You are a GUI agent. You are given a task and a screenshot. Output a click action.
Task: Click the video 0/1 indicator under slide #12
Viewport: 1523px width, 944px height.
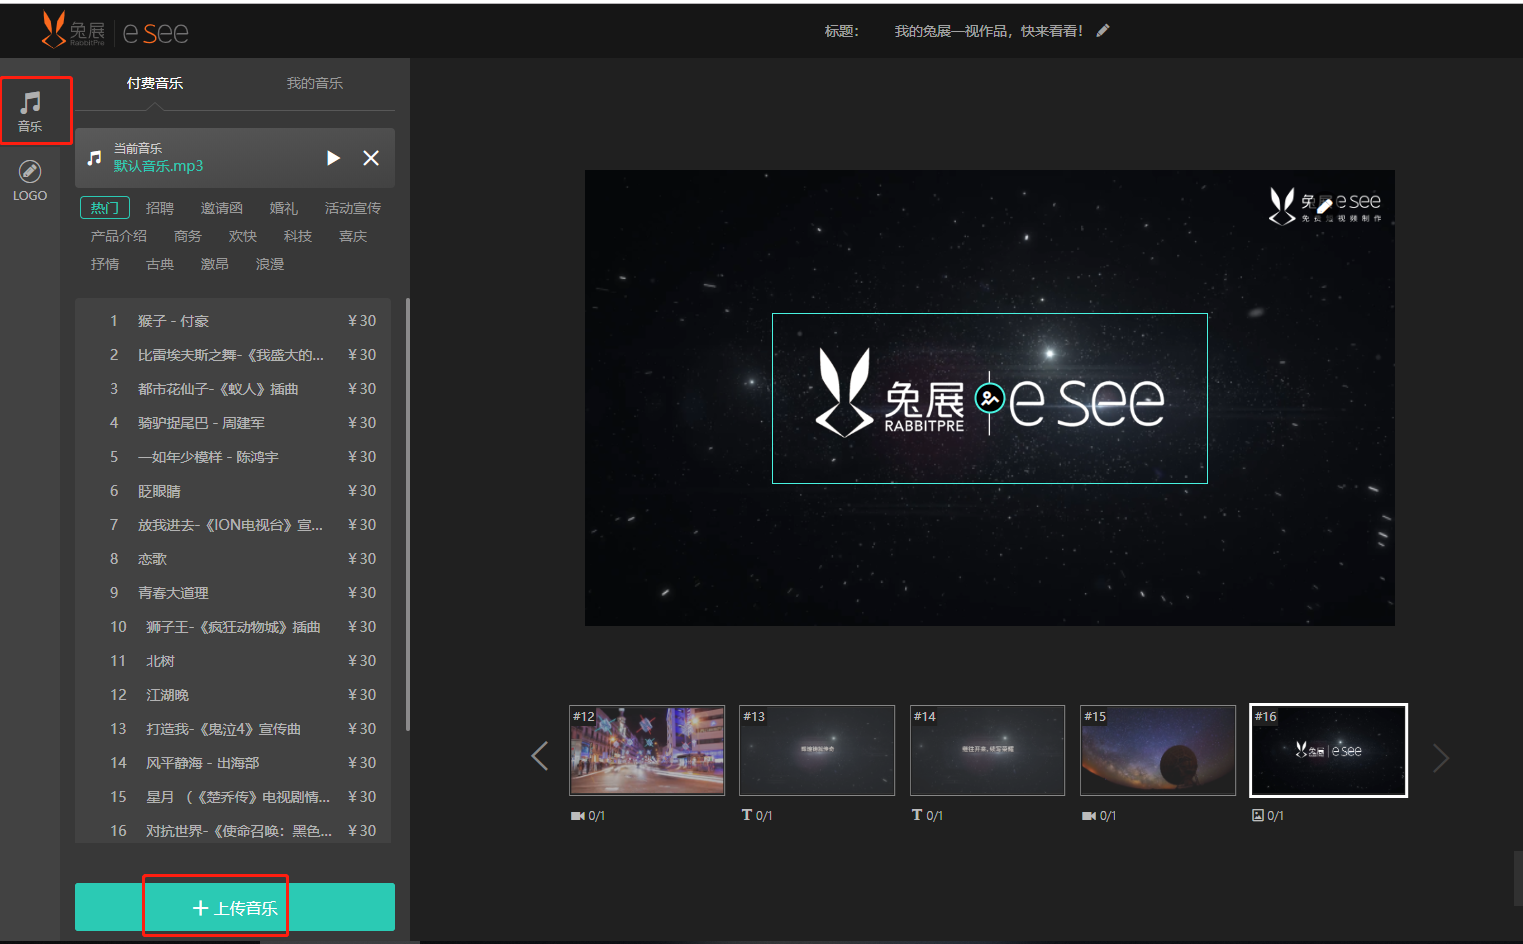click(x=588, y=816)
